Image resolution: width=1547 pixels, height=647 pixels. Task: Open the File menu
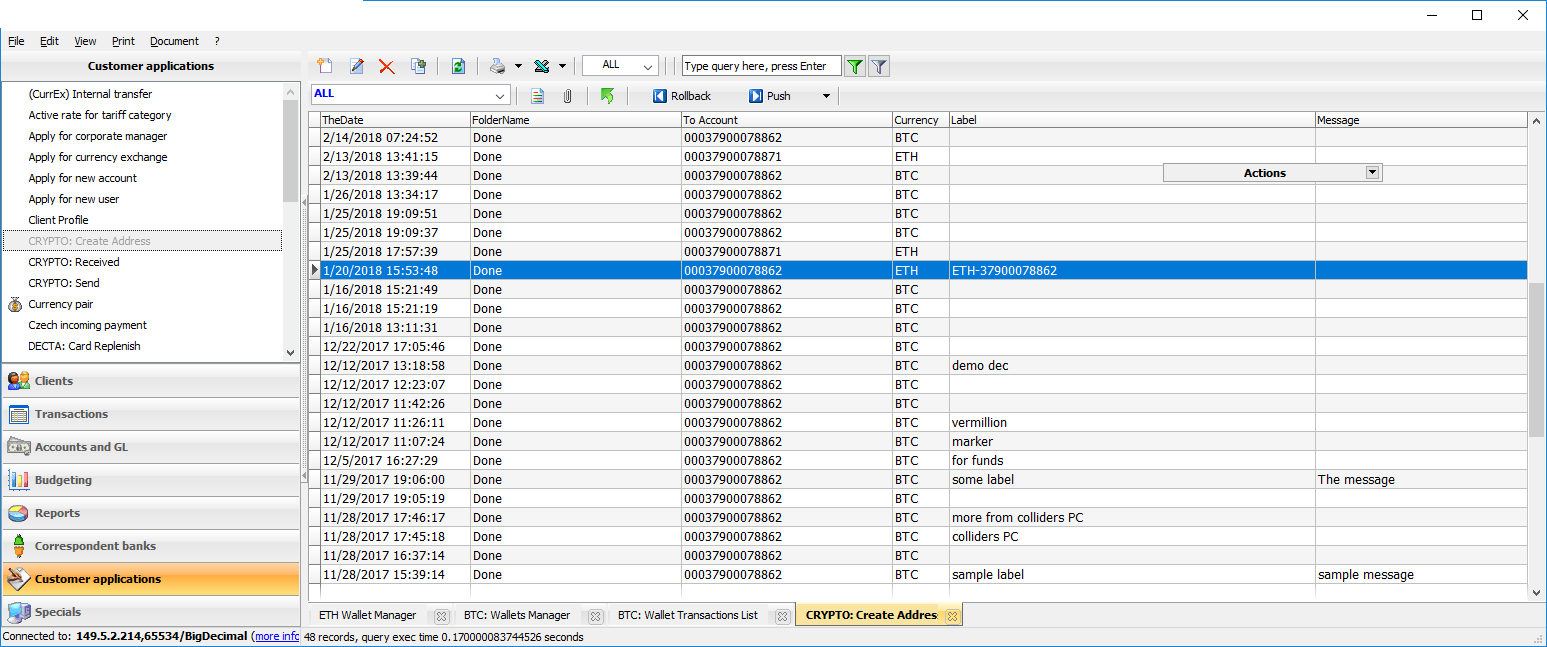(16, 41)
